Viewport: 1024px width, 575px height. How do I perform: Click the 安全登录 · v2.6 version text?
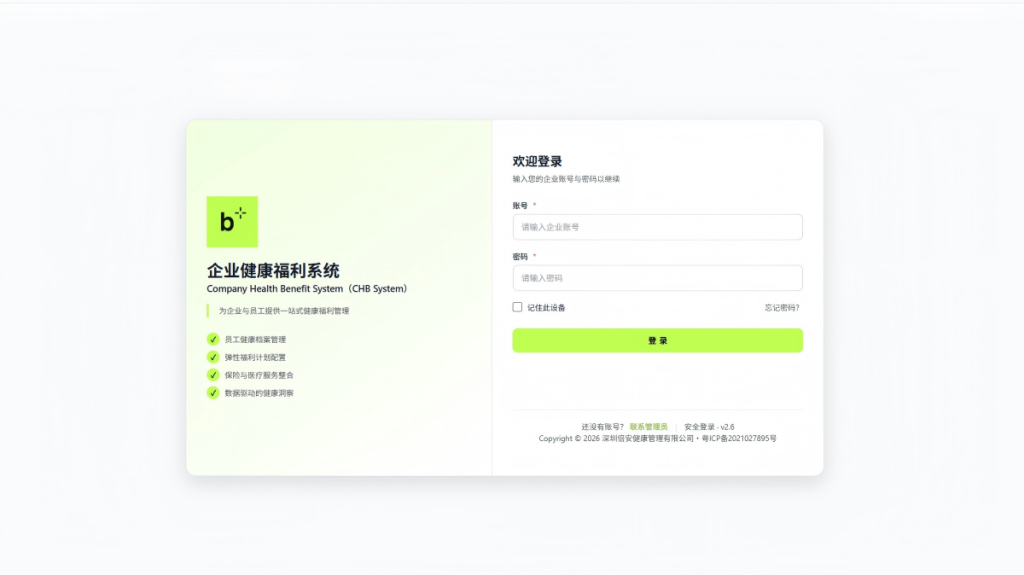click(709, 427)
